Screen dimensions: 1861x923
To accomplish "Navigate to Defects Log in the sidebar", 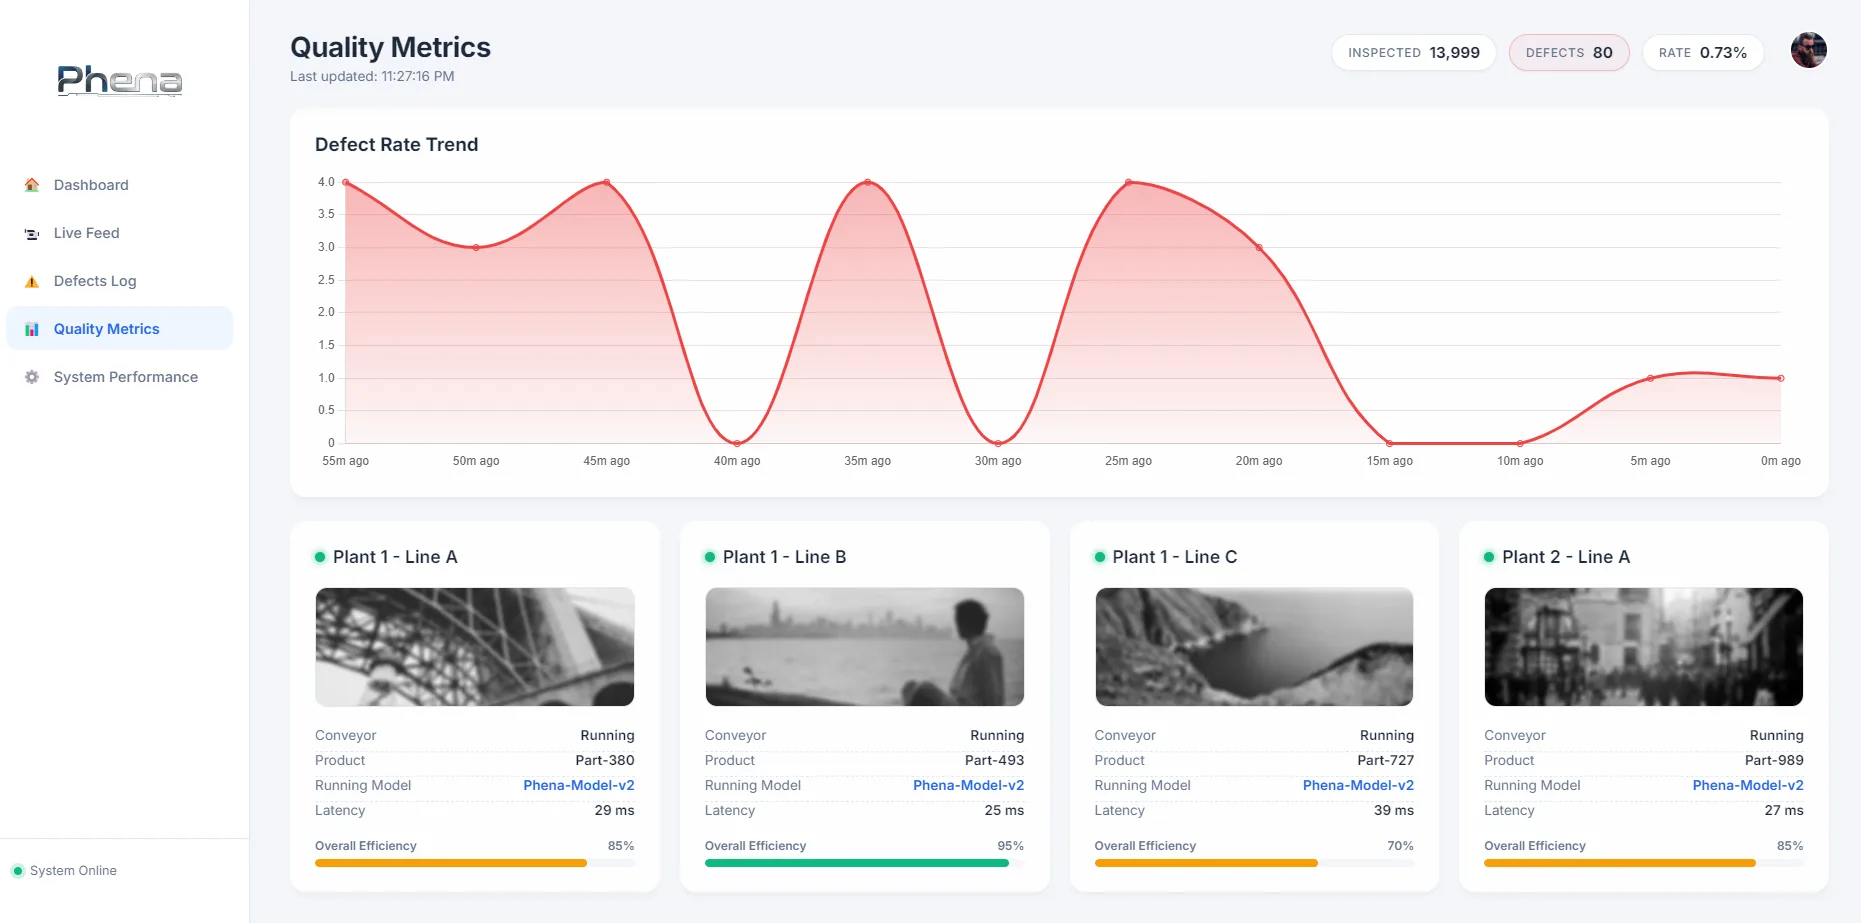I will [94, 281].
